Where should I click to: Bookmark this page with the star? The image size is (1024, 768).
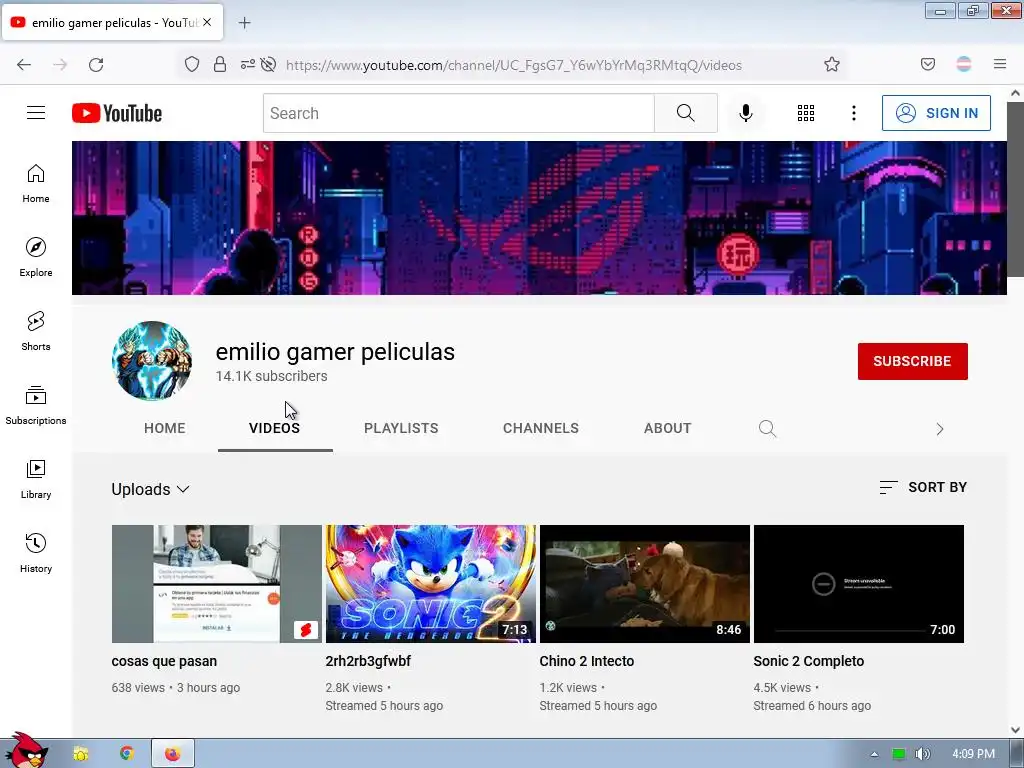831,64
